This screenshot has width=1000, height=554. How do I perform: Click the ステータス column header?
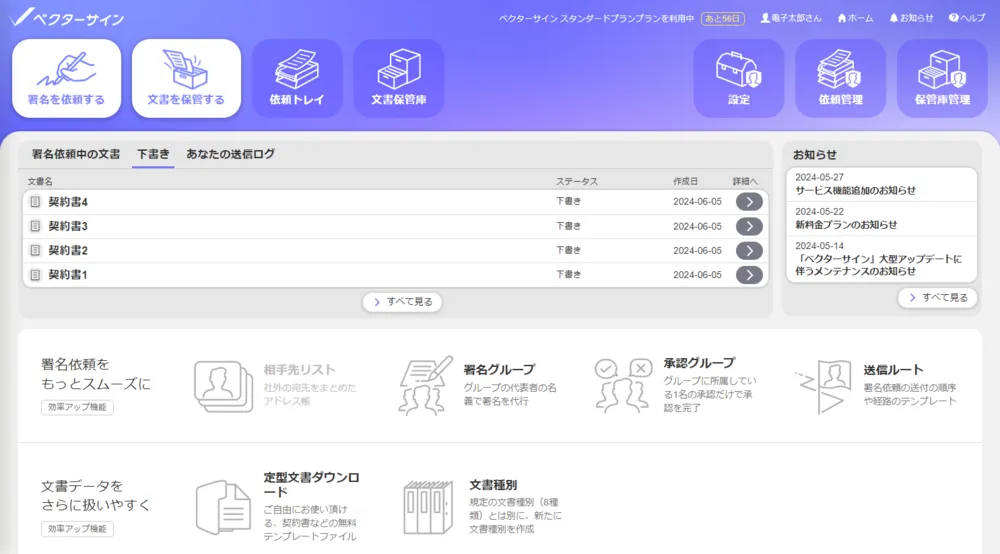[577, 182]
